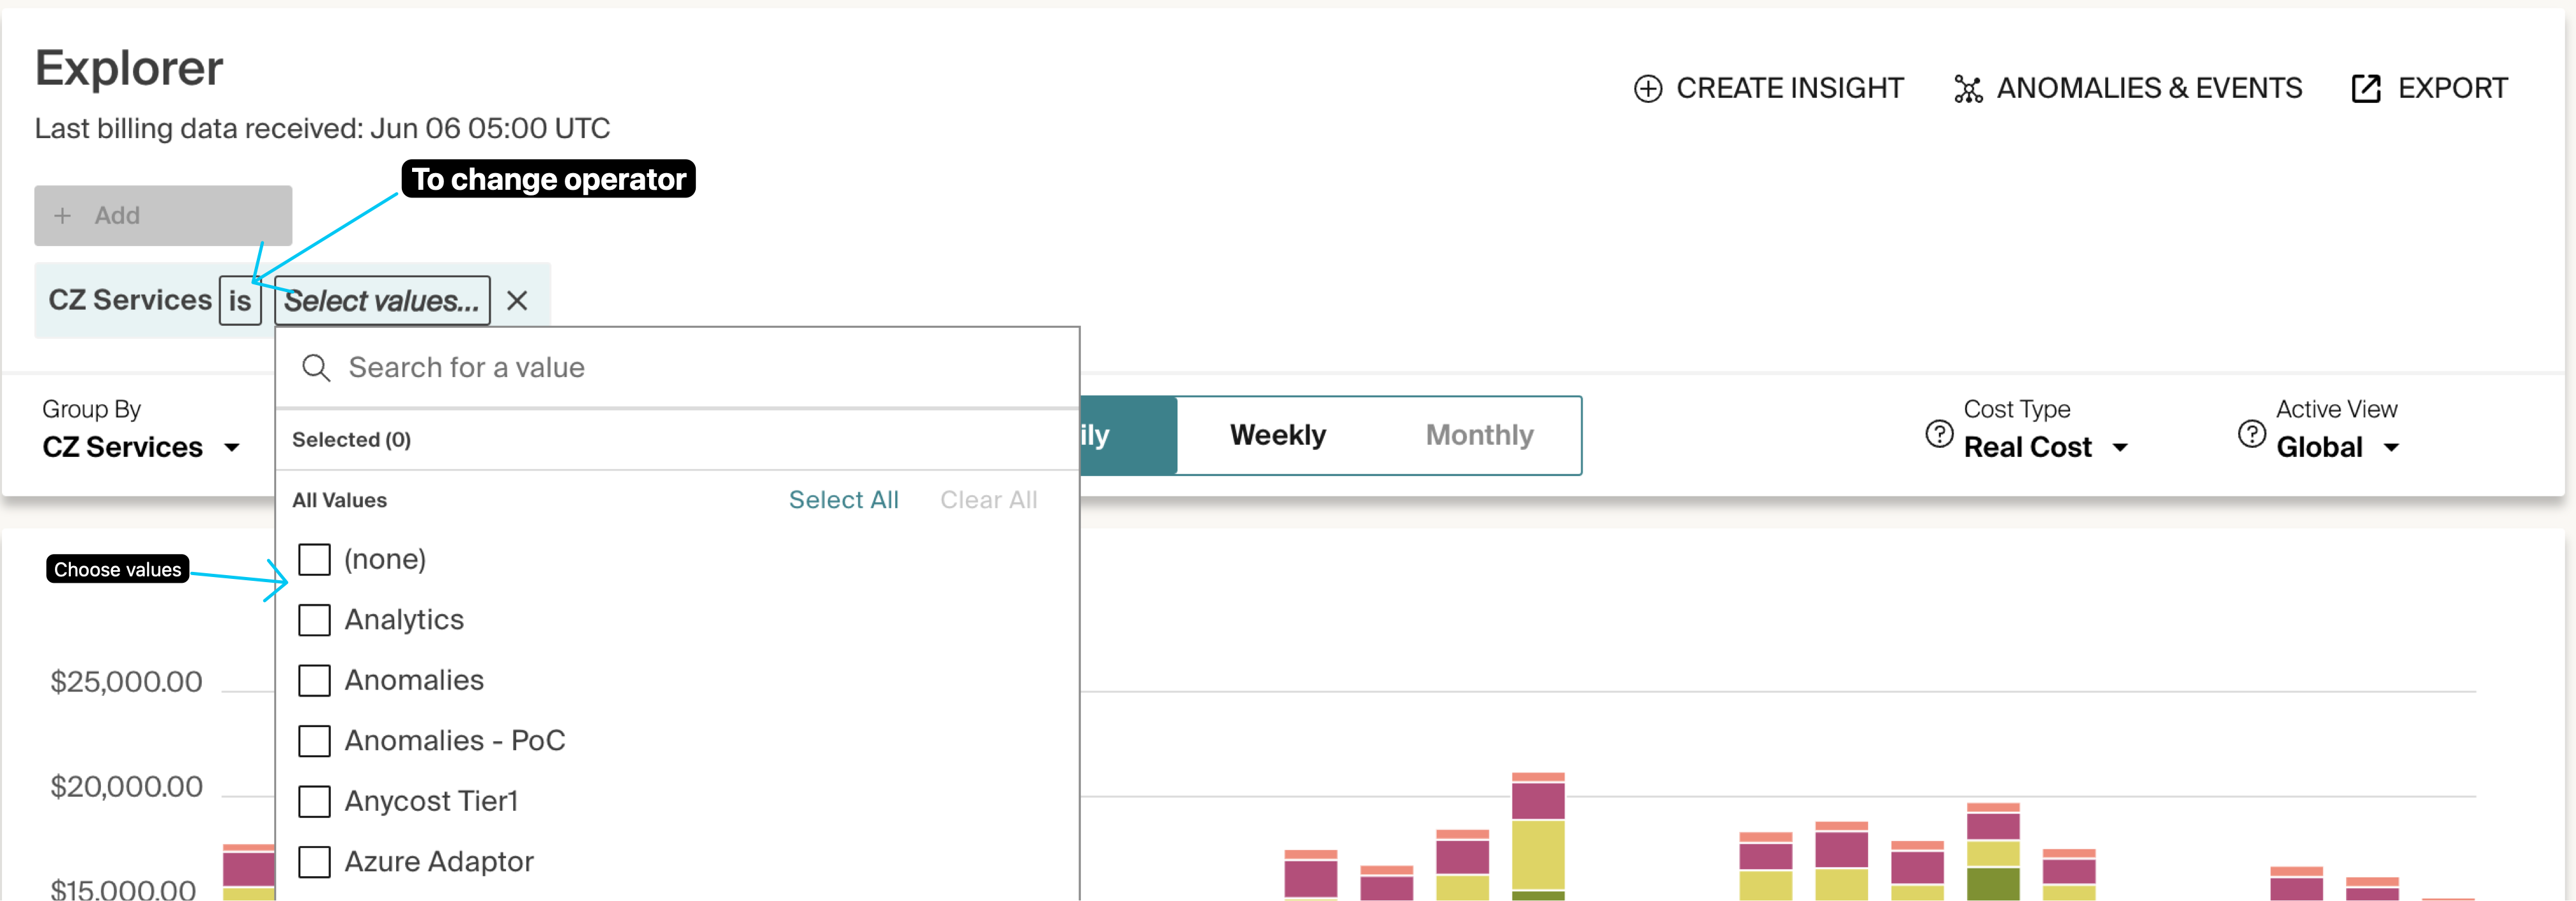The image size is (2576, 901).
Task: Remove CZ Services filter with X icon
Action: (x=517, y=301)
